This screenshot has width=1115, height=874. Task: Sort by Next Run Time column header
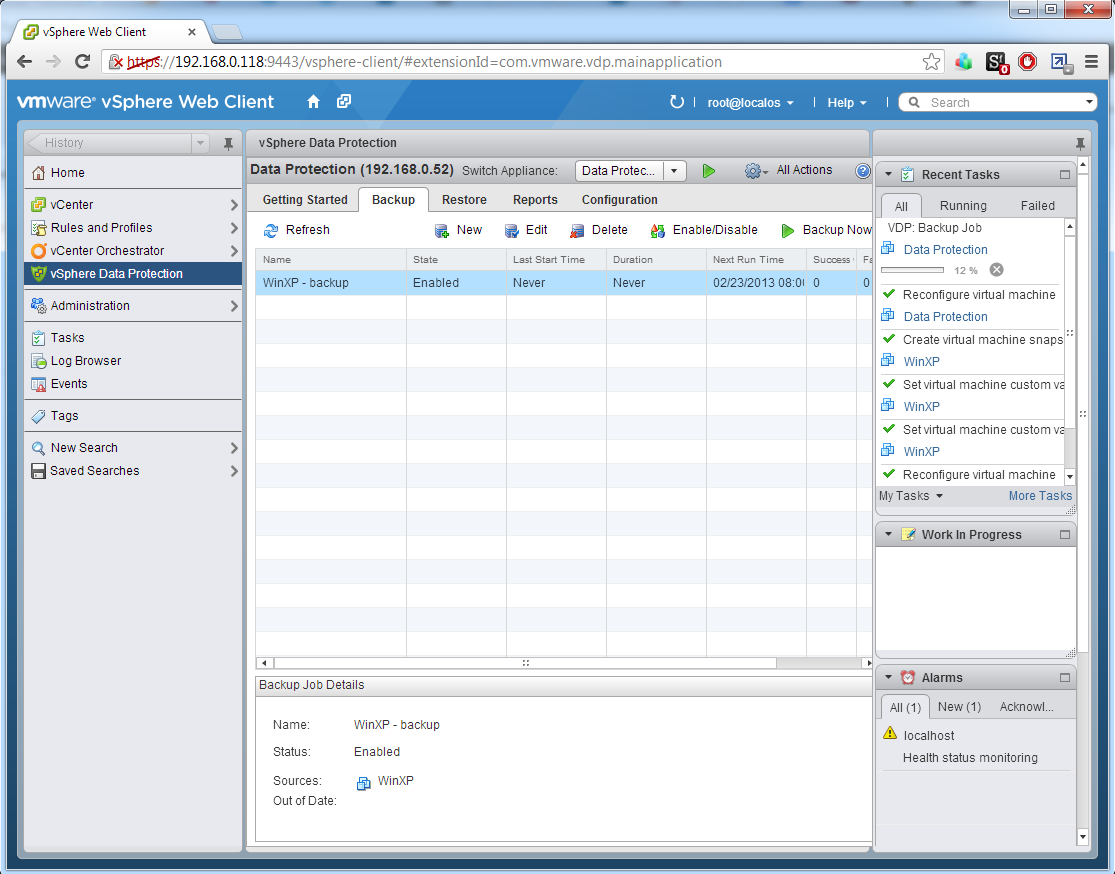755,260
